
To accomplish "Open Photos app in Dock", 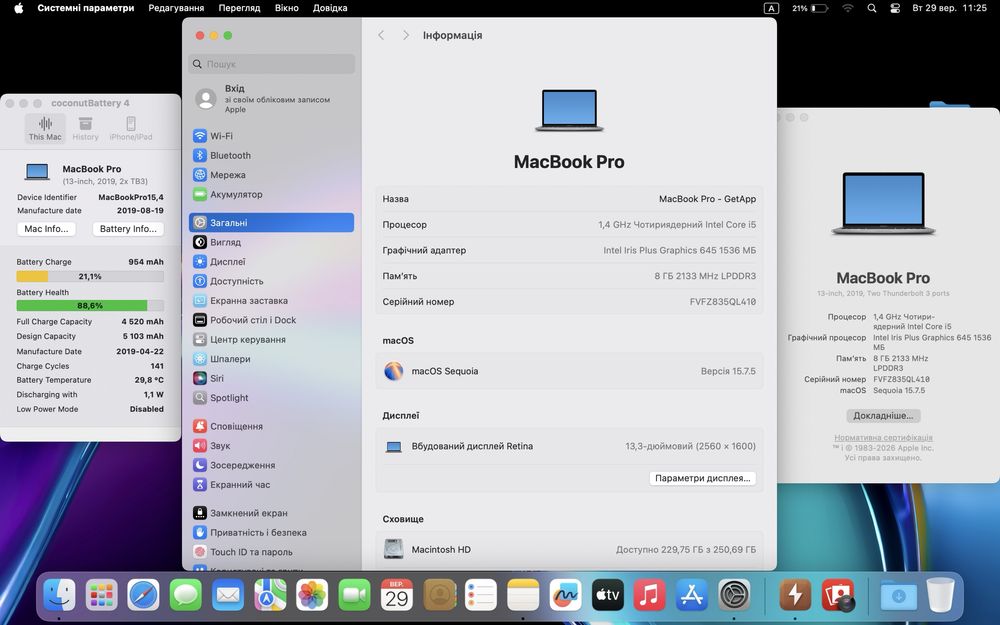I will pos(312,595).
